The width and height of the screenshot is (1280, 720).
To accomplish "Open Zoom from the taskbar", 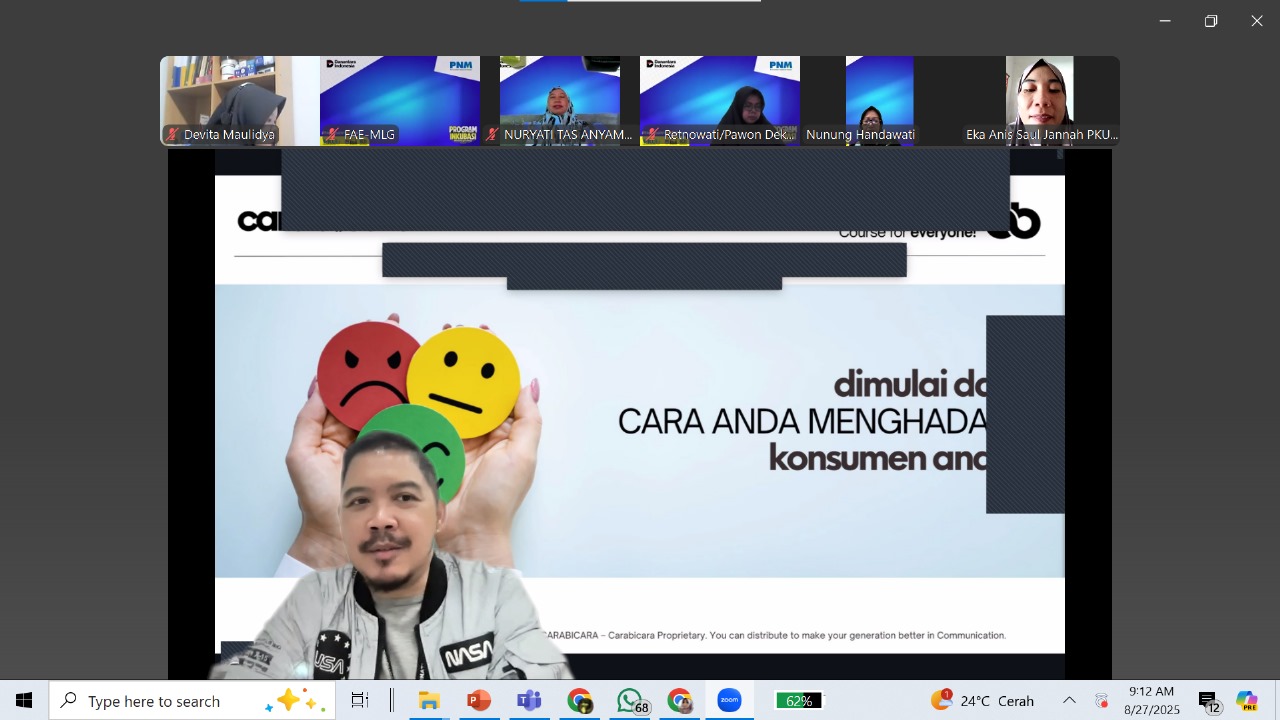I will (x=729, y=701).
